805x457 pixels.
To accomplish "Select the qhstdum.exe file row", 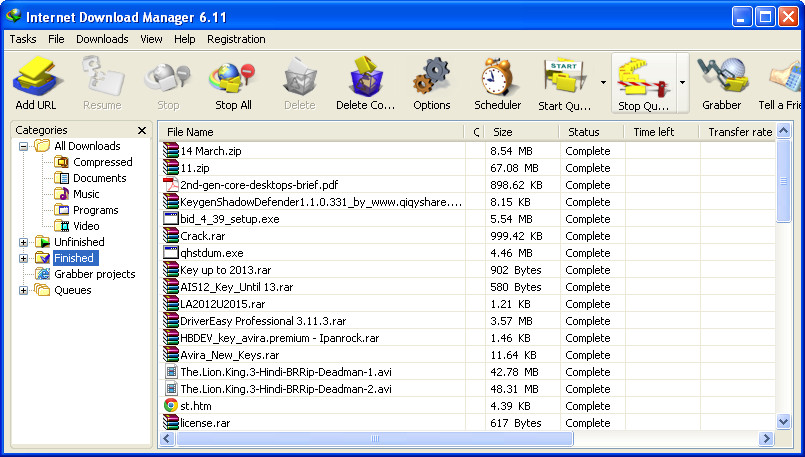I will click(467, 253).
